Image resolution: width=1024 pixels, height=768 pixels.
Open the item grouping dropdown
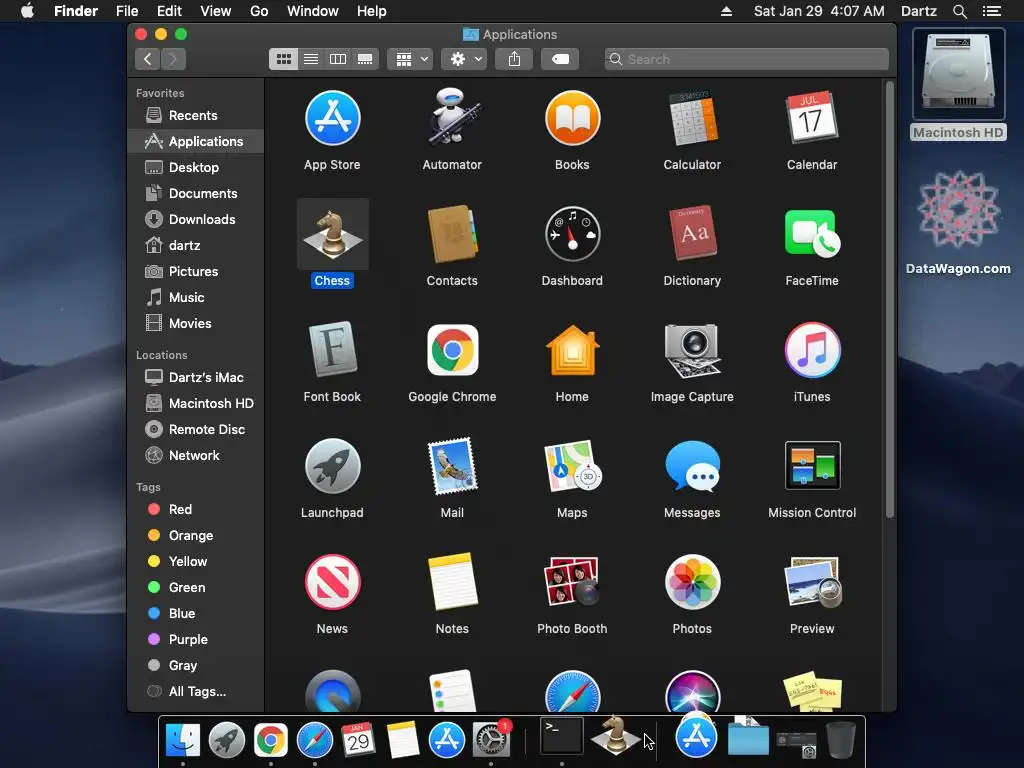[410, 59]
